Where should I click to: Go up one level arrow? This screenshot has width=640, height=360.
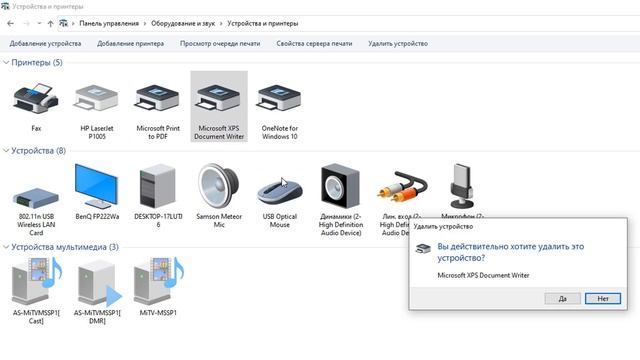[51, 24]
